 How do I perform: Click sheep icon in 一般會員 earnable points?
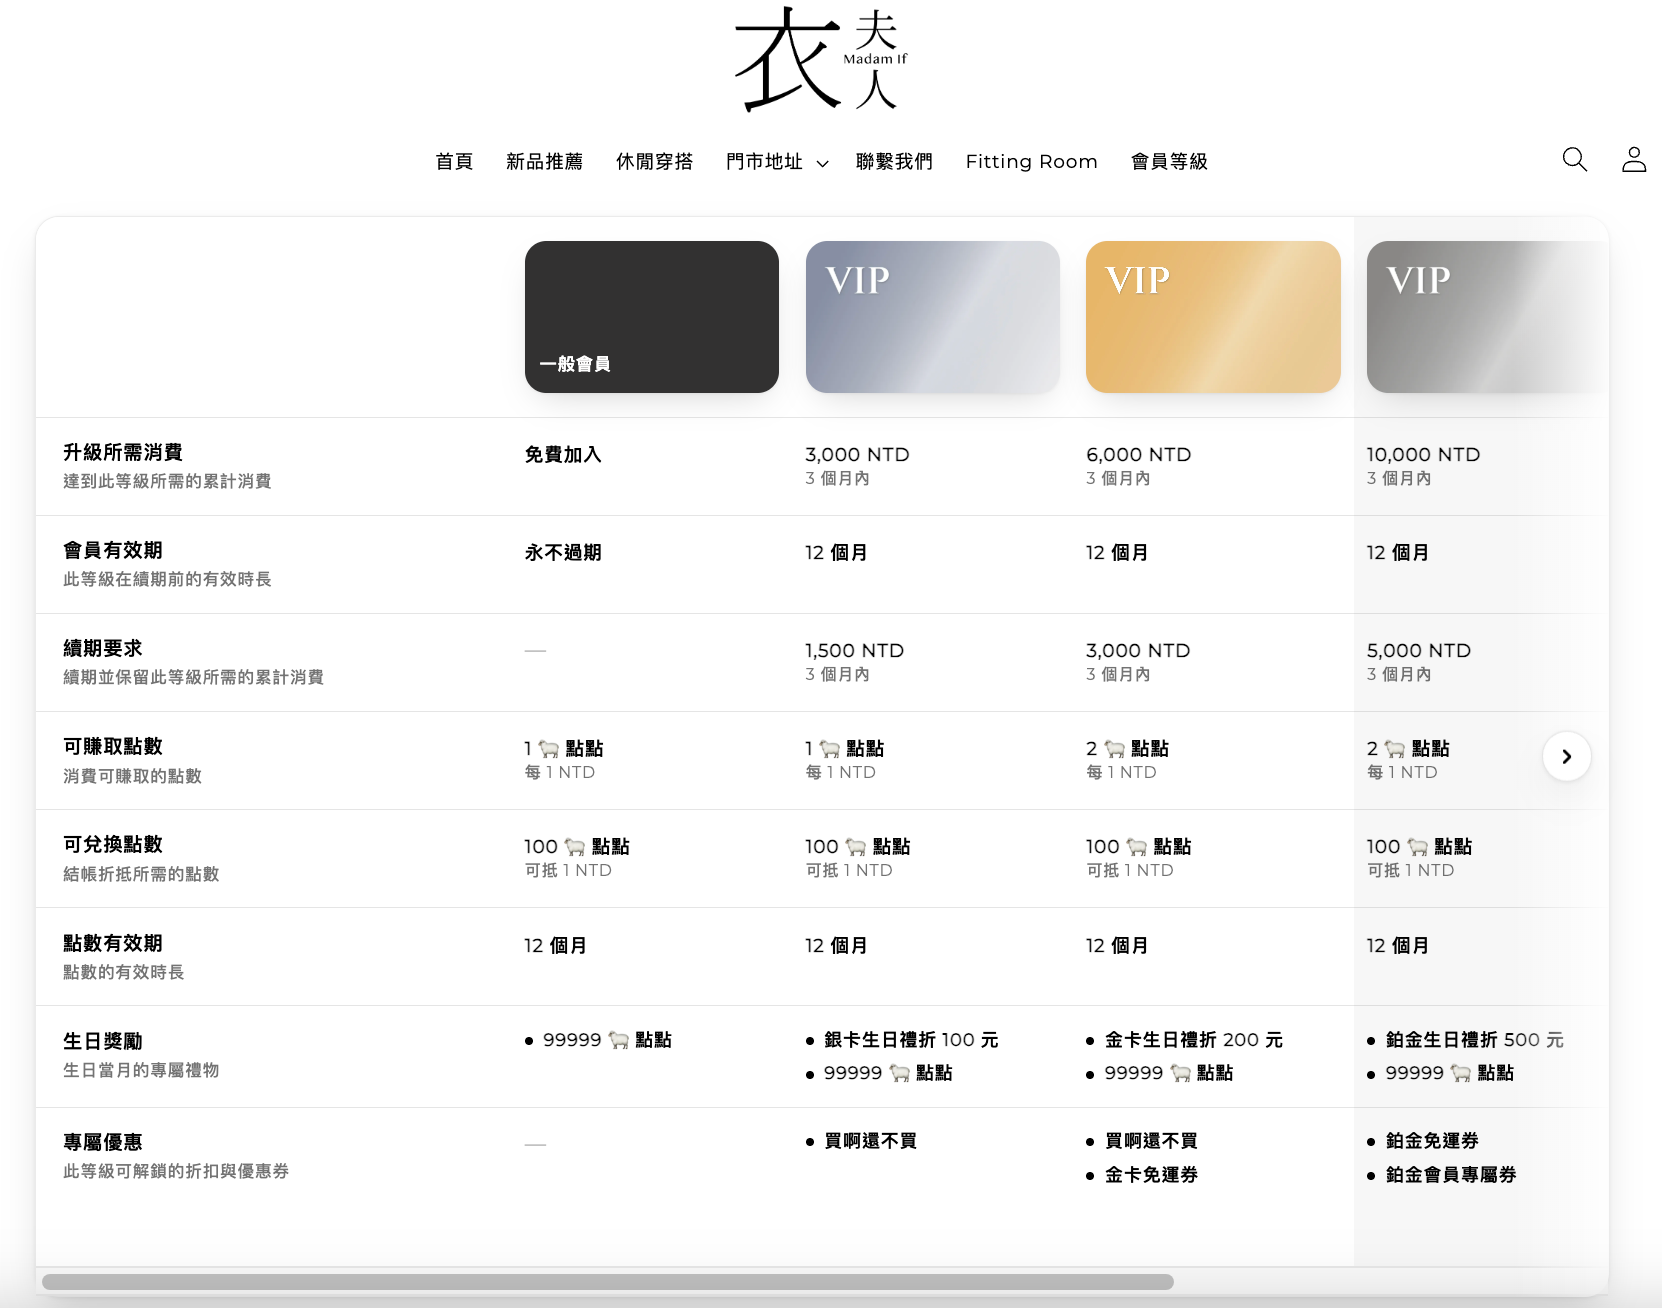[549, 749]
